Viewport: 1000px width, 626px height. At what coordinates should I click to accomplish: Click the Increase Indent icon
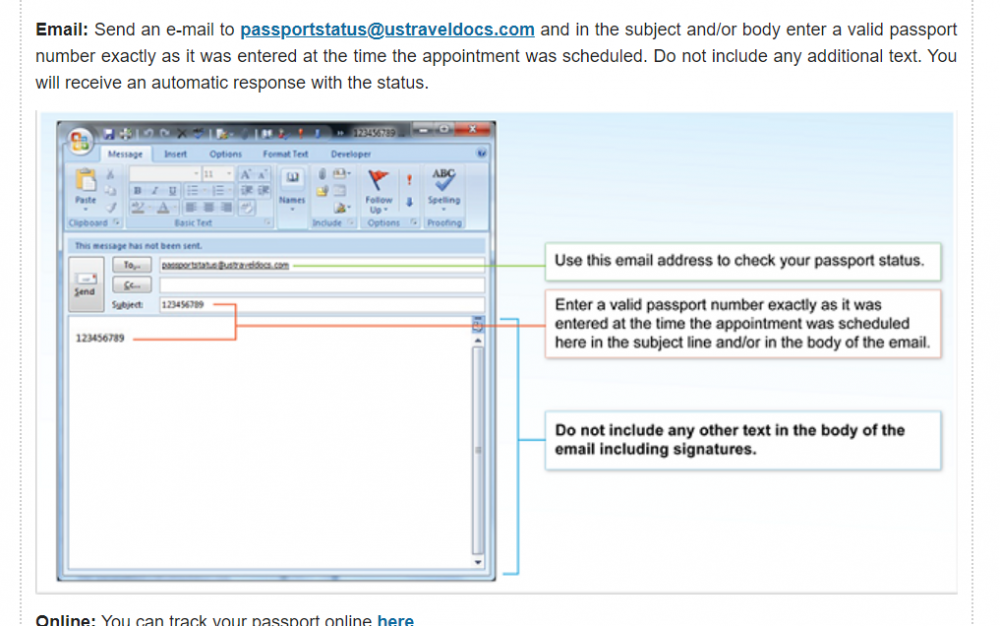(263, 191)
